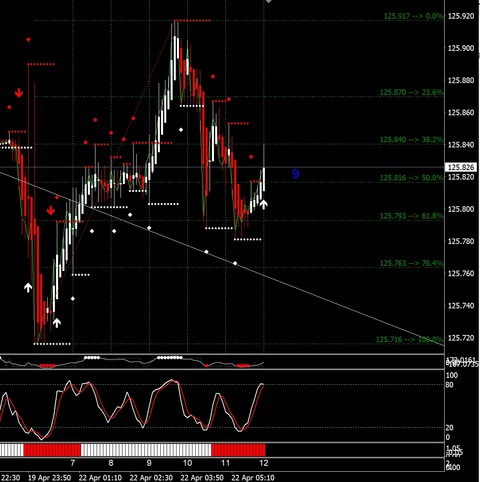Click price scale value 125.800

461,209
